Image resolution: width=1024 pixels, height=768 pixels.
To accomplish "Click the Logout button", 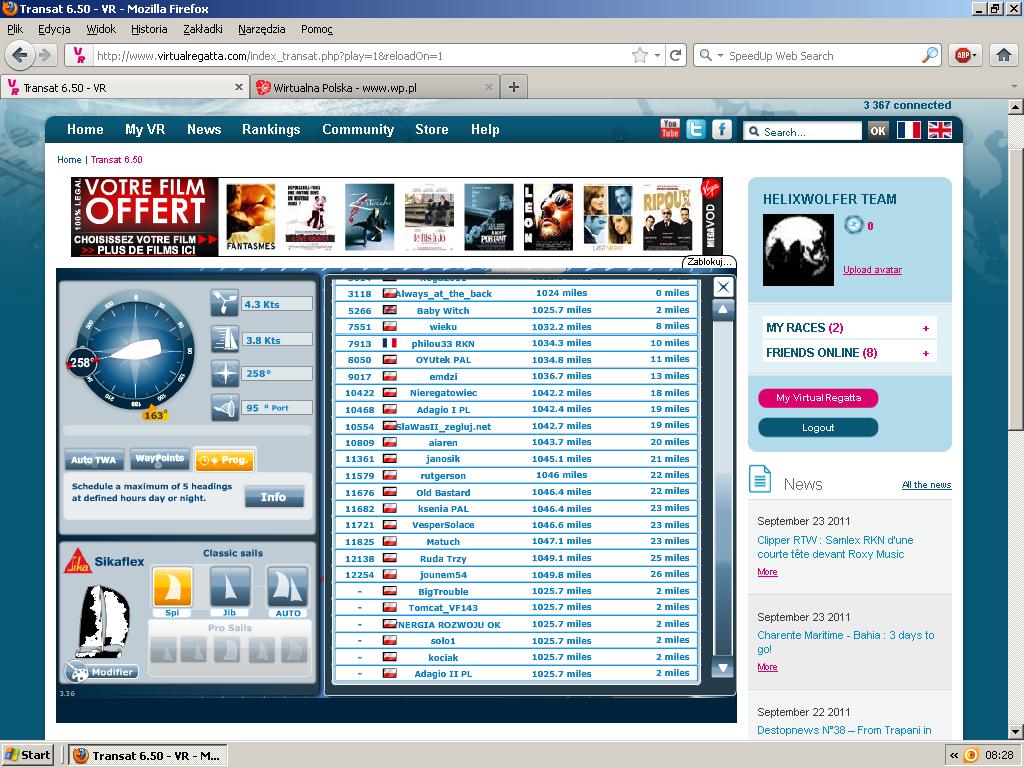I will pyautogui.click(x=817, y=428).
